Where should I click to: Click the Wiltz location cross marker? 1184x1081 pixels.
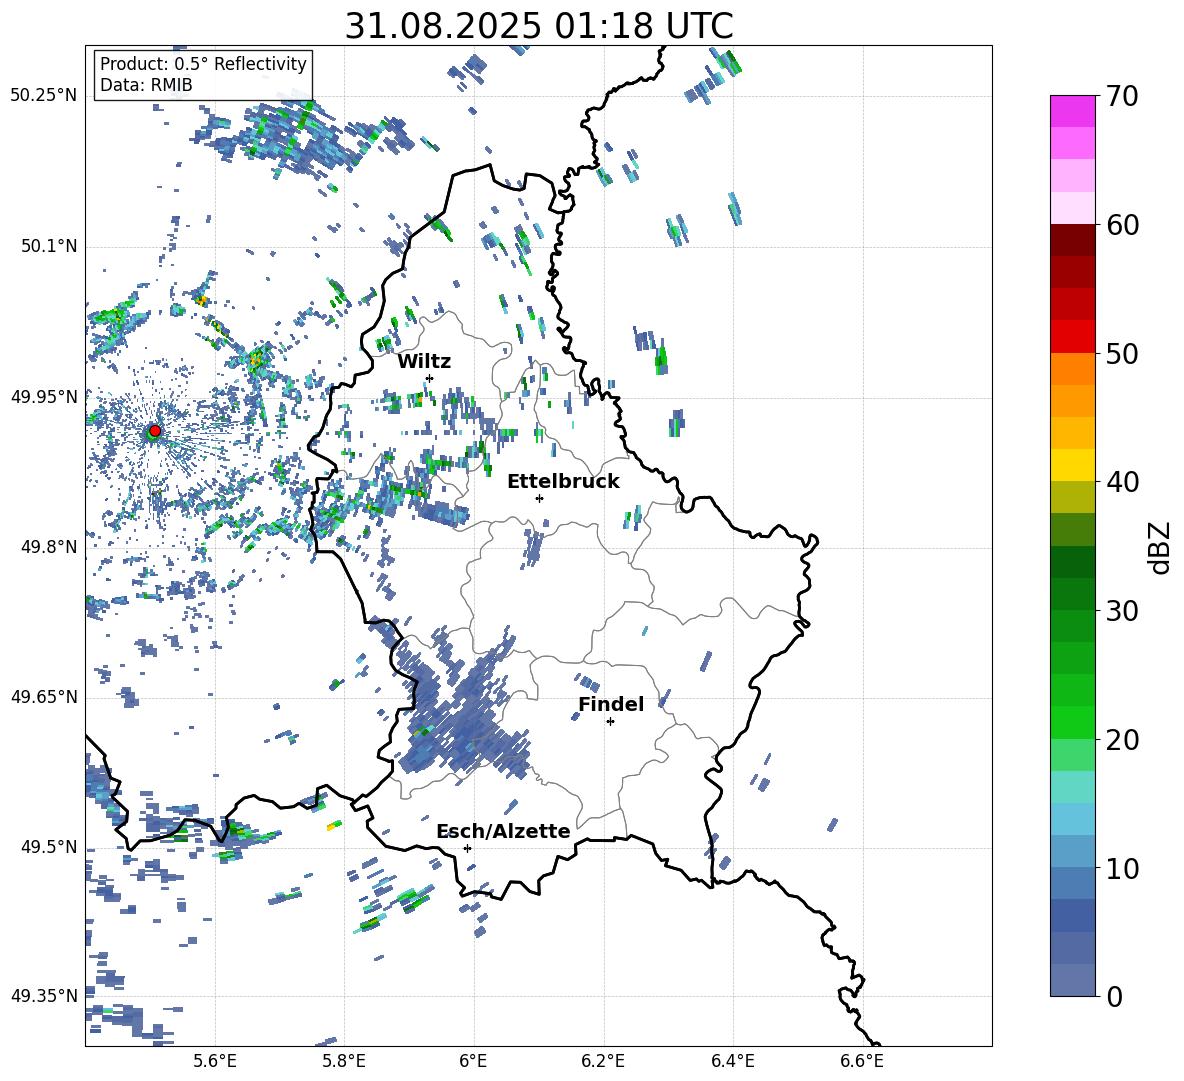(x=430, y=378)
